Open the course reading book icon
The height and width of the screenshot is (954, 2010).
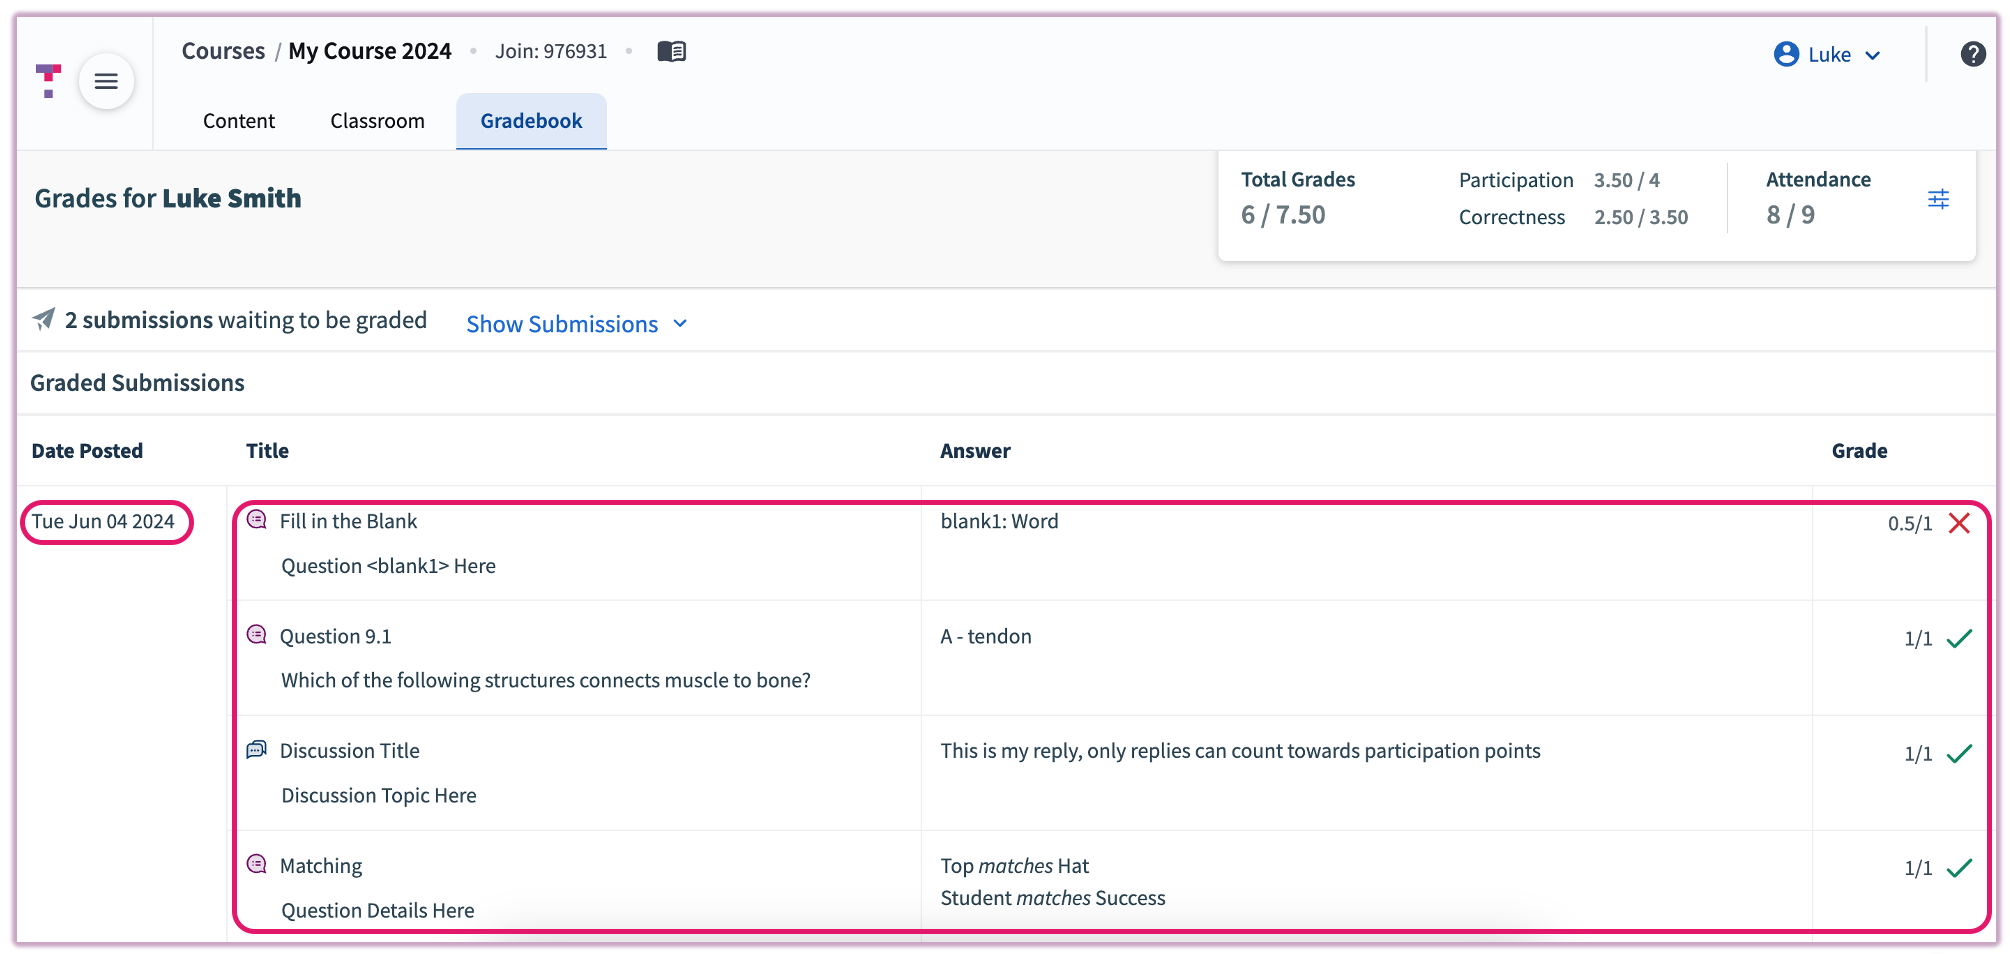(x=671, y=51)
